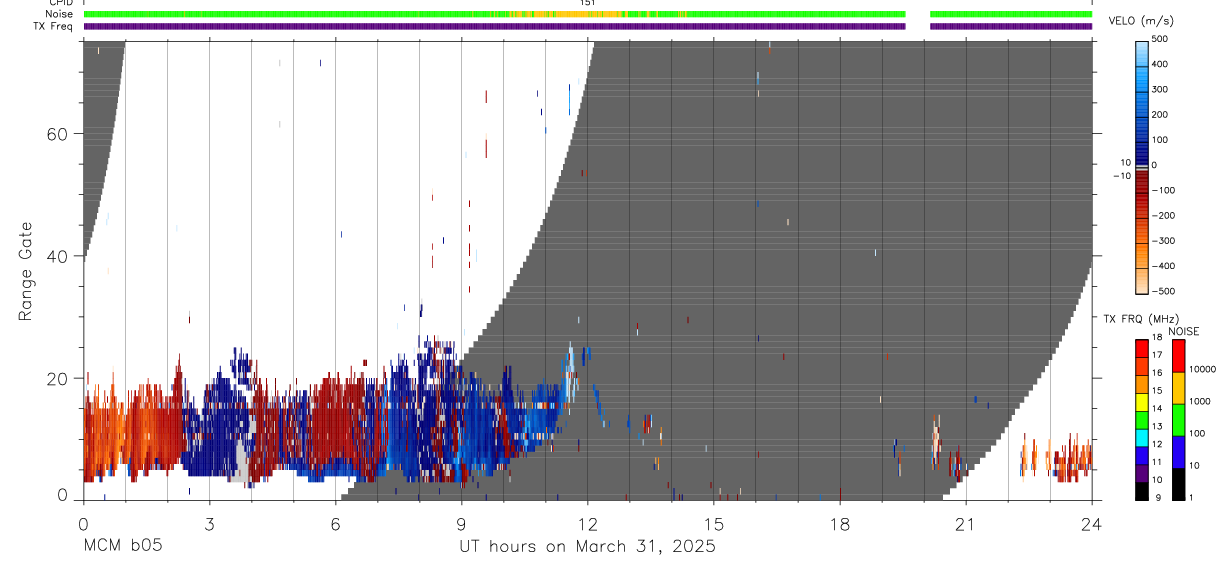The height and width of the screenshot is (567, 1228).
Task: Click the '6' hour label on UT axis
Action: (335, 524)
